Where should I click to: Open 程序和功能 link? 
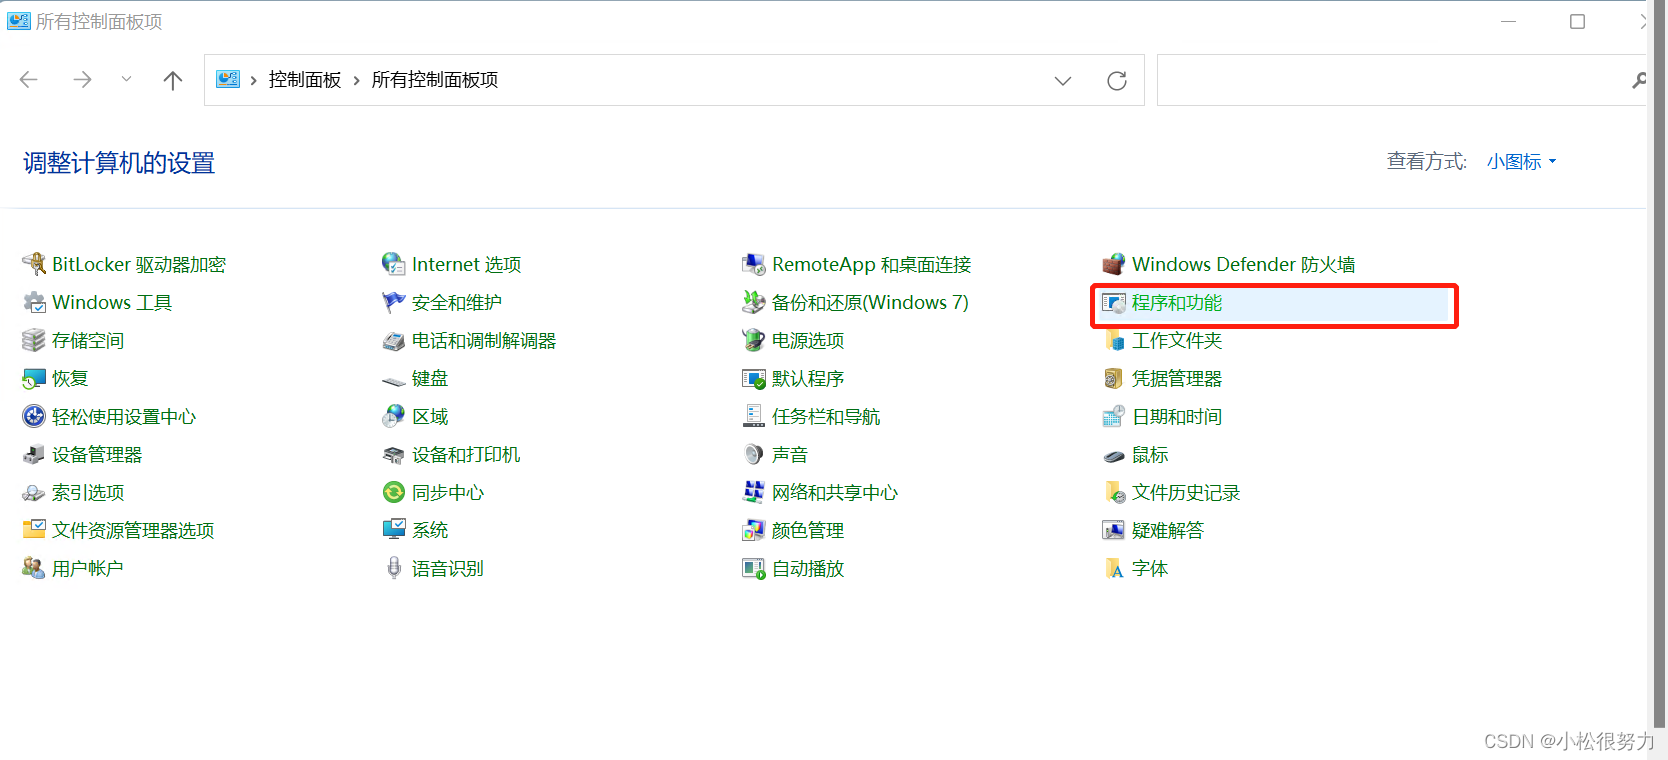click(x=1177, y=303)
